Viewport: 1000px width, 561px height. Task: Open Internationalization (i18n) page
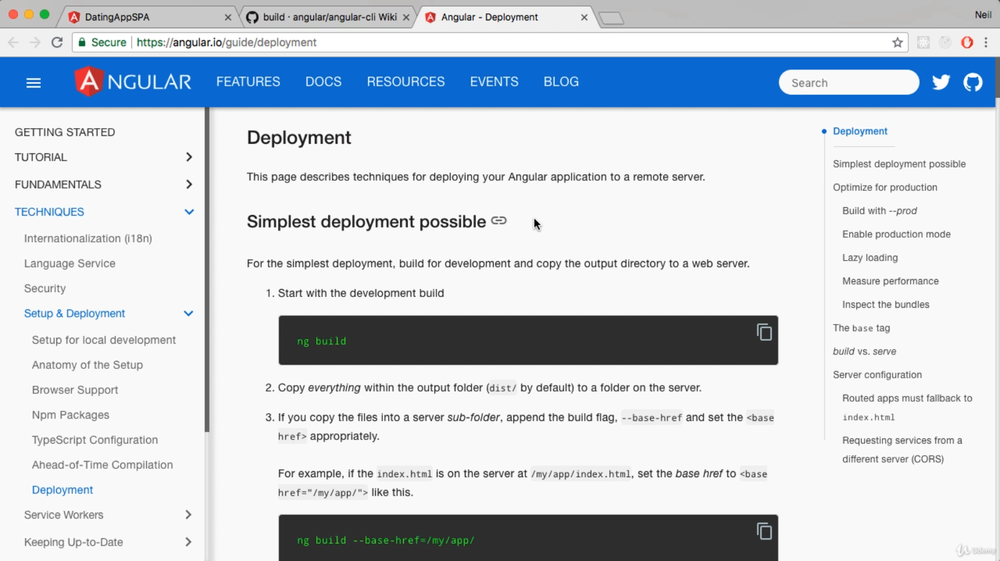(x=88, y=238)
